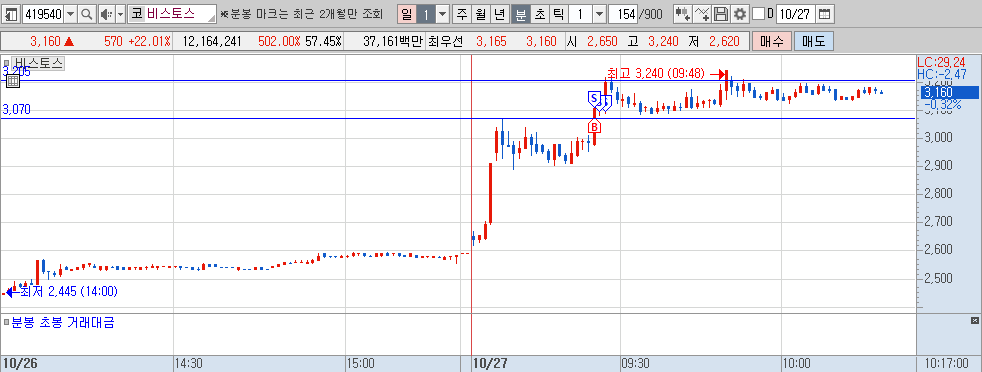
Task: Open stock search with the magnifier icon
Action: [86, 13]
